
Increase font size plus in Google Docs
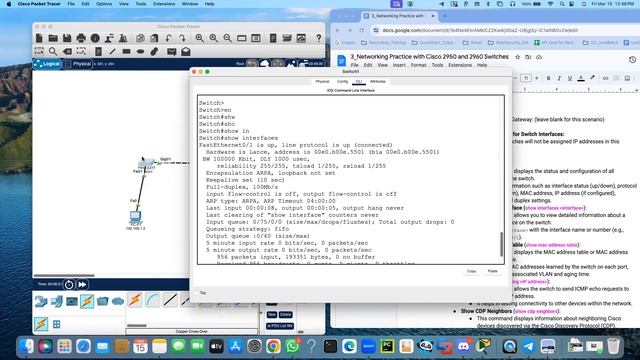[x=537, y=78]
